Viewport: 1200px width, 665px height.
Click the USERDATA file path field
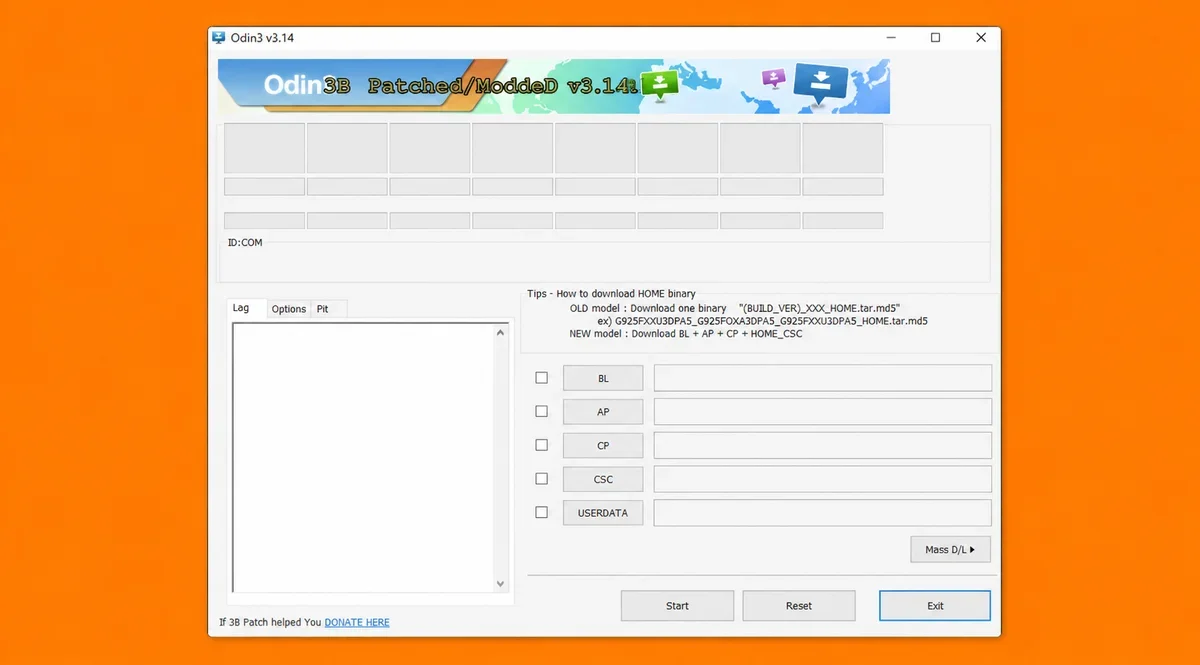tap(823, 512)
